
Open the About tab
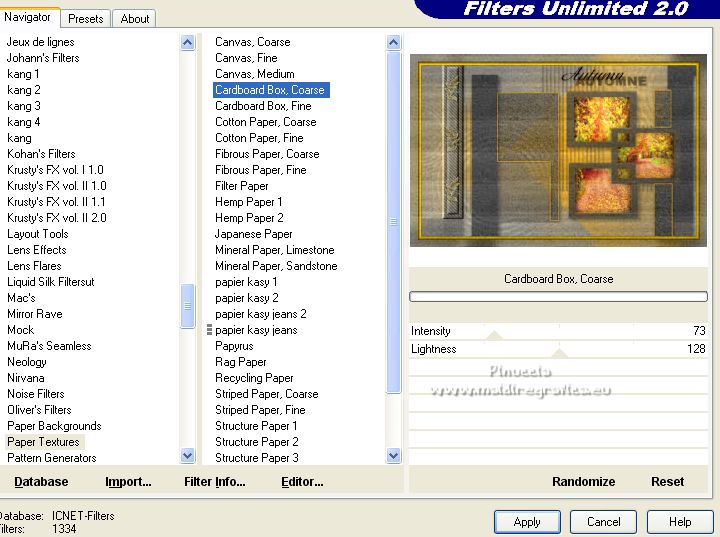click(135, 19)
